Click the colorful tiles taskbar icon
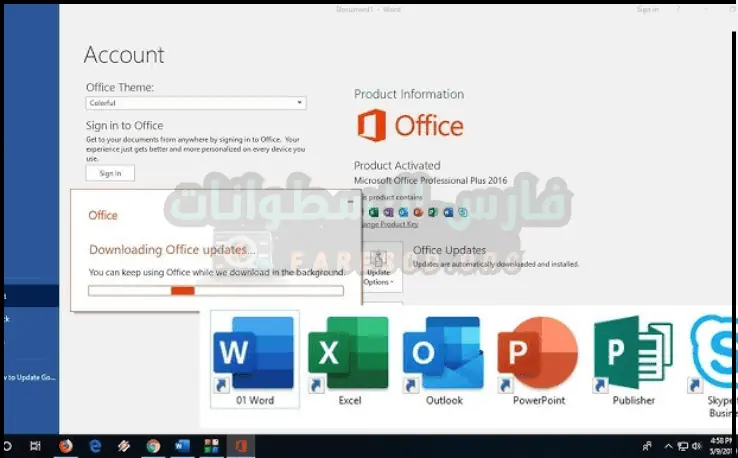This screenshot has width=738, height=458. click(x=211, y=445)
